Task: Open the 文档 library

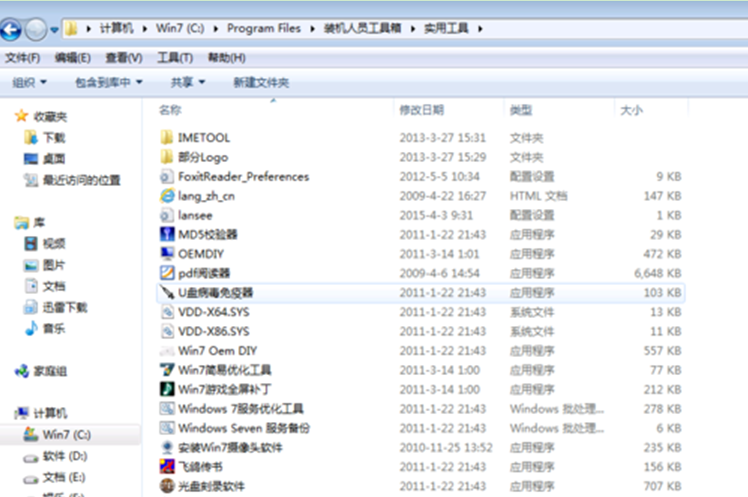Action: click(54, 286)
